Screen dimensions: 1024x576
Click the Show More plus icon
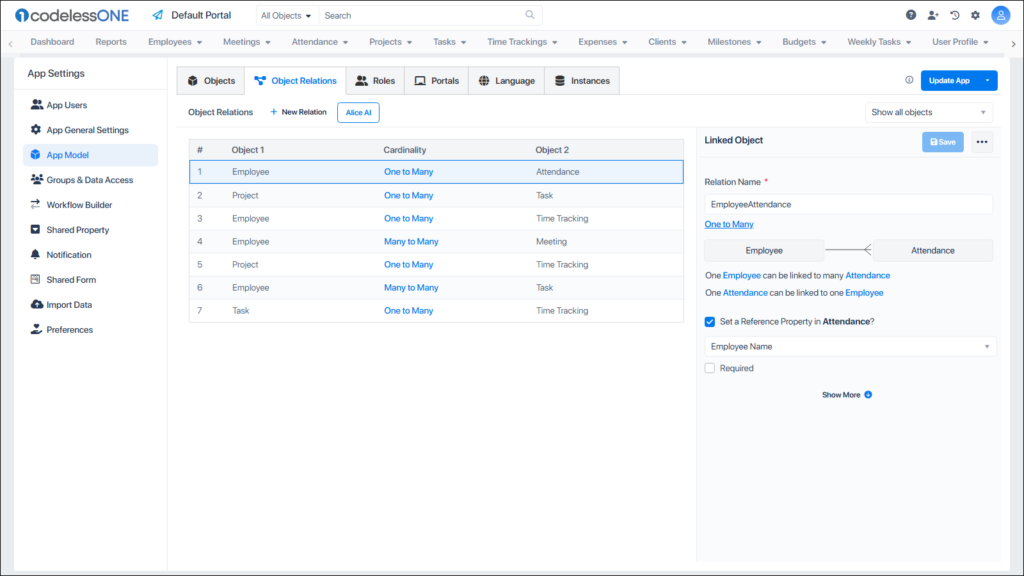[868, 394]
